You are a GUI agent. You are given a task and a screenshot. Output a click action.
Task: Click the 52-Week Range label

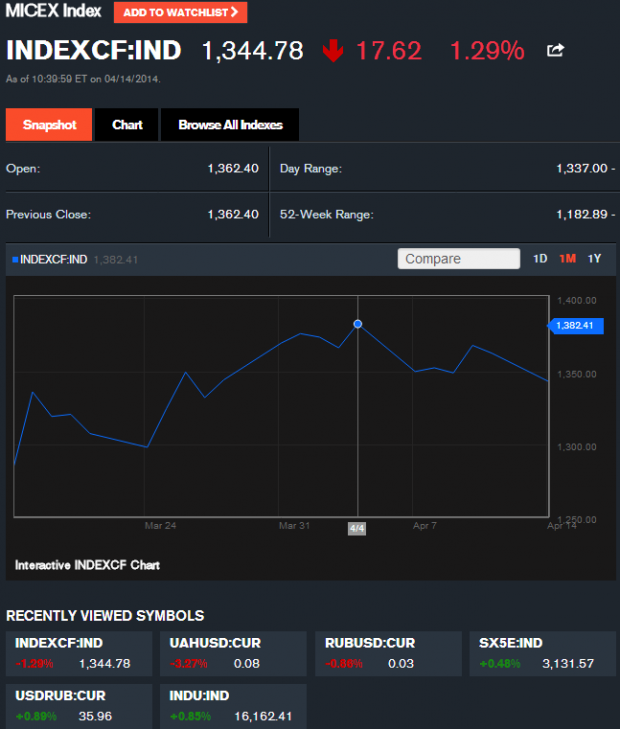327,214
